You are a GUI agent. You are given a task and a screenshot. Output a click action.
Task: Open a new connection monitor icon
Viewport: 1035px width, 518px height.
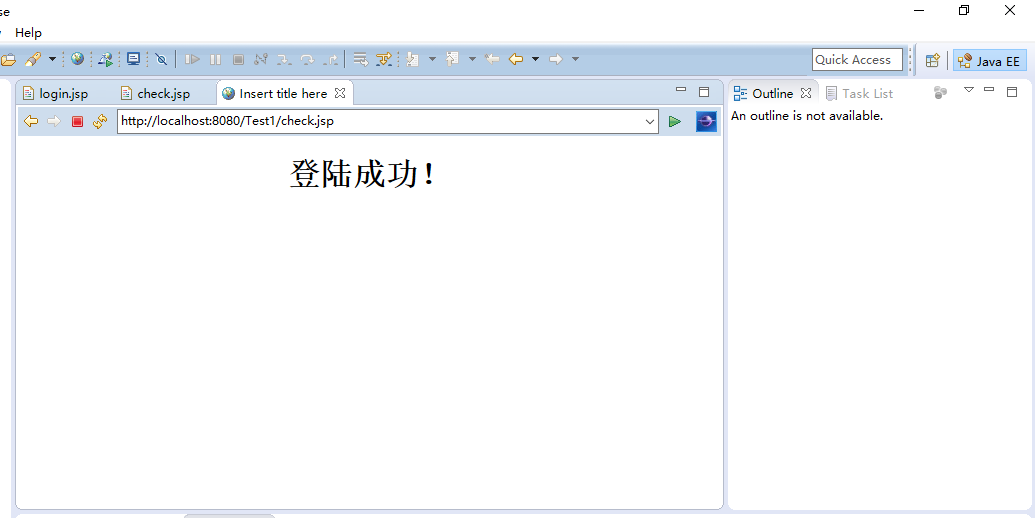click(133, 59)
